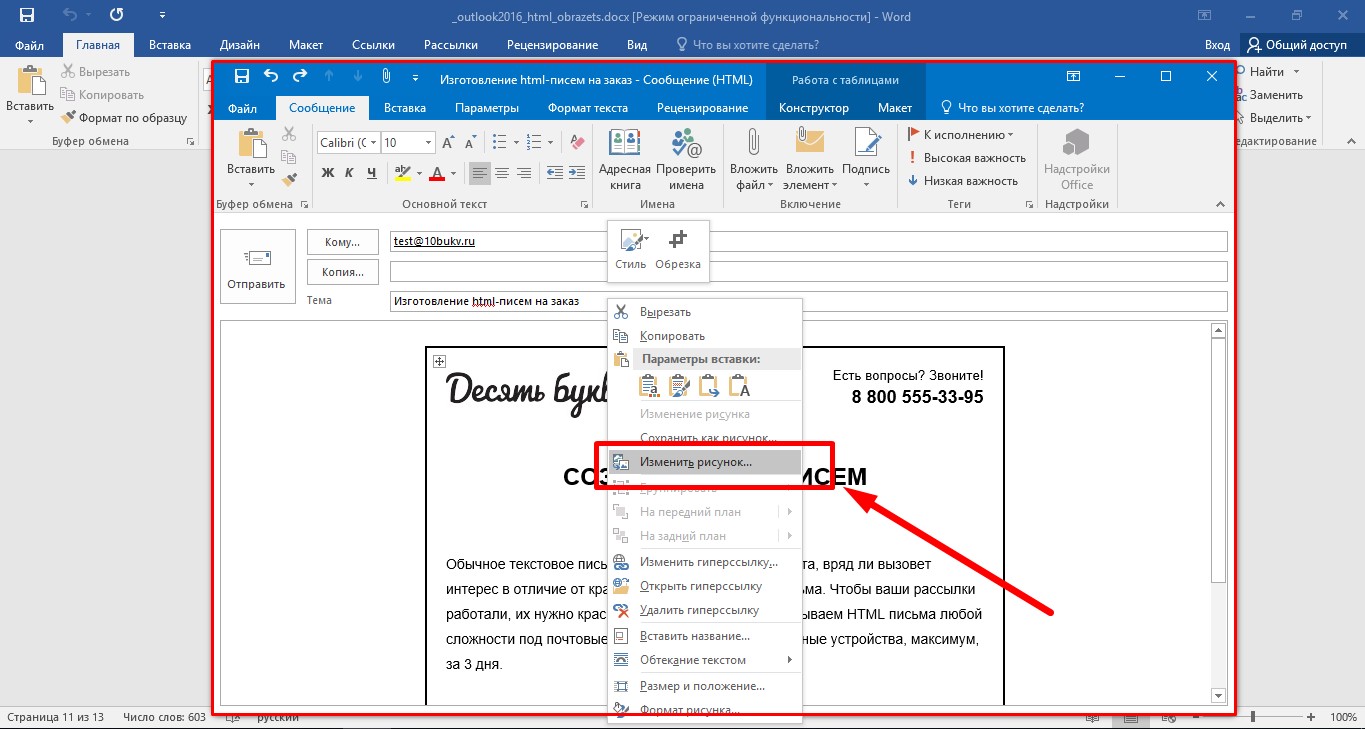Select the Обрезка crop tool
This screenshot has width=1365, height=729.
[678, 250]
